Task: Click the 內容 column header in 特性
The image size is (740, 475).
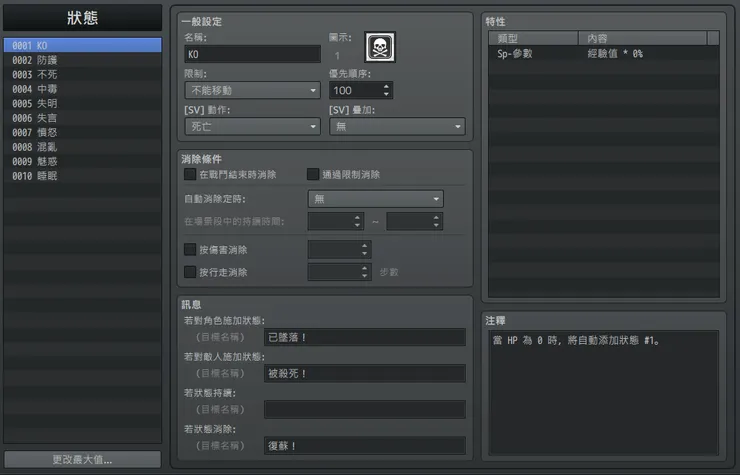Action: [x=643, y=38]
